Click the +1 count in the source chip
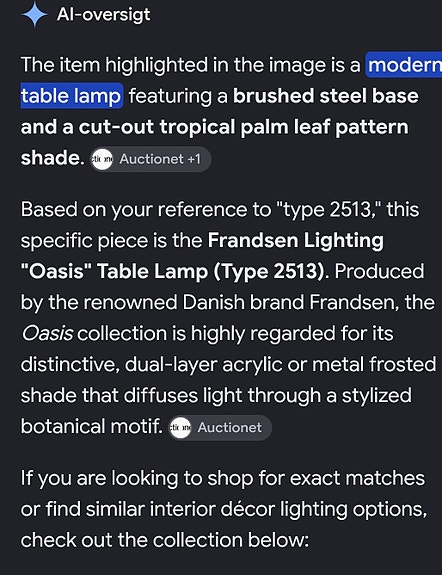Image resolution: width=442 pixels, height=575 pixels. click(x=194, y=160)
